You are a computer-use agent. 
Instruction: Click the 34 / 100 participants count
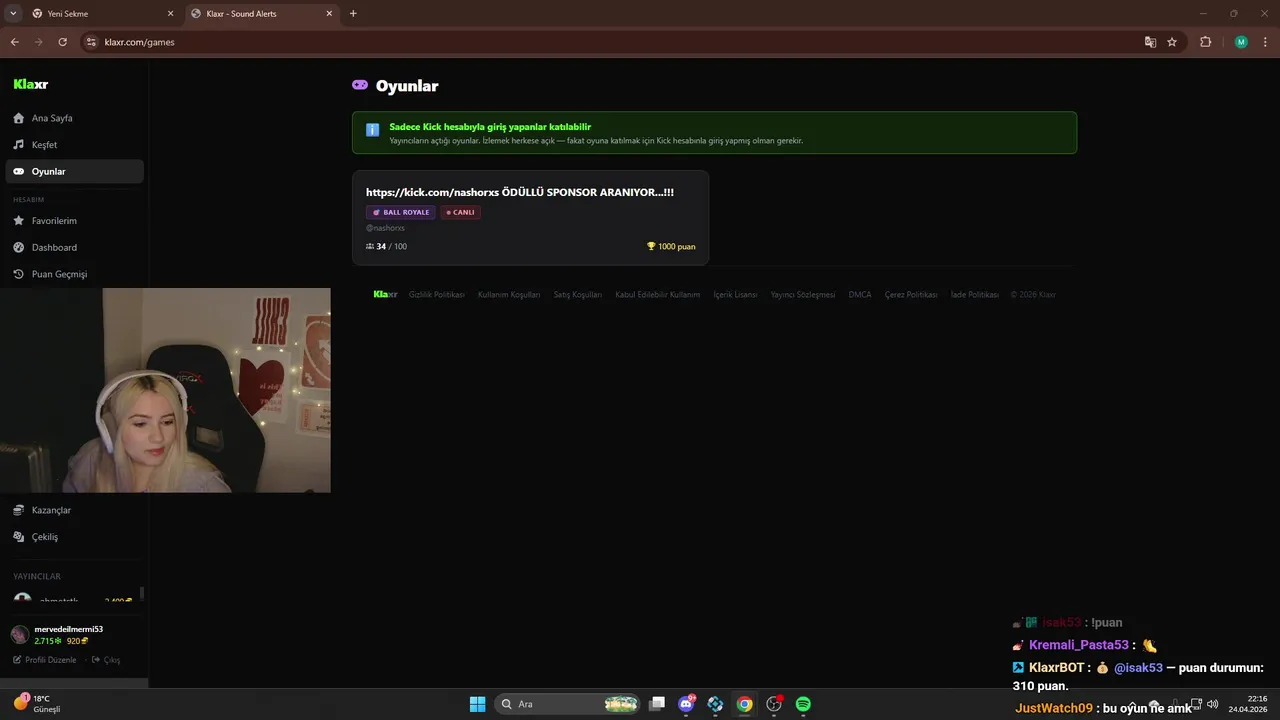click(386, 246)
